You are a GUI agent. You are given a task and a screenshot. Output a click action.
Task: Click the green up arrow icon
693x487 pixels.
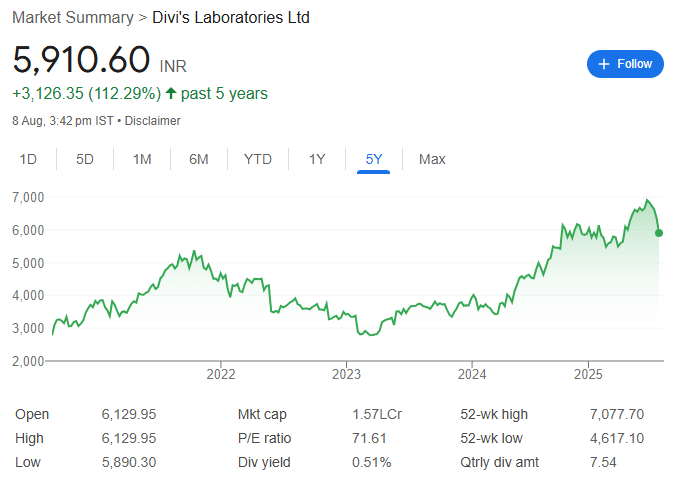click(x=171, y=93)
